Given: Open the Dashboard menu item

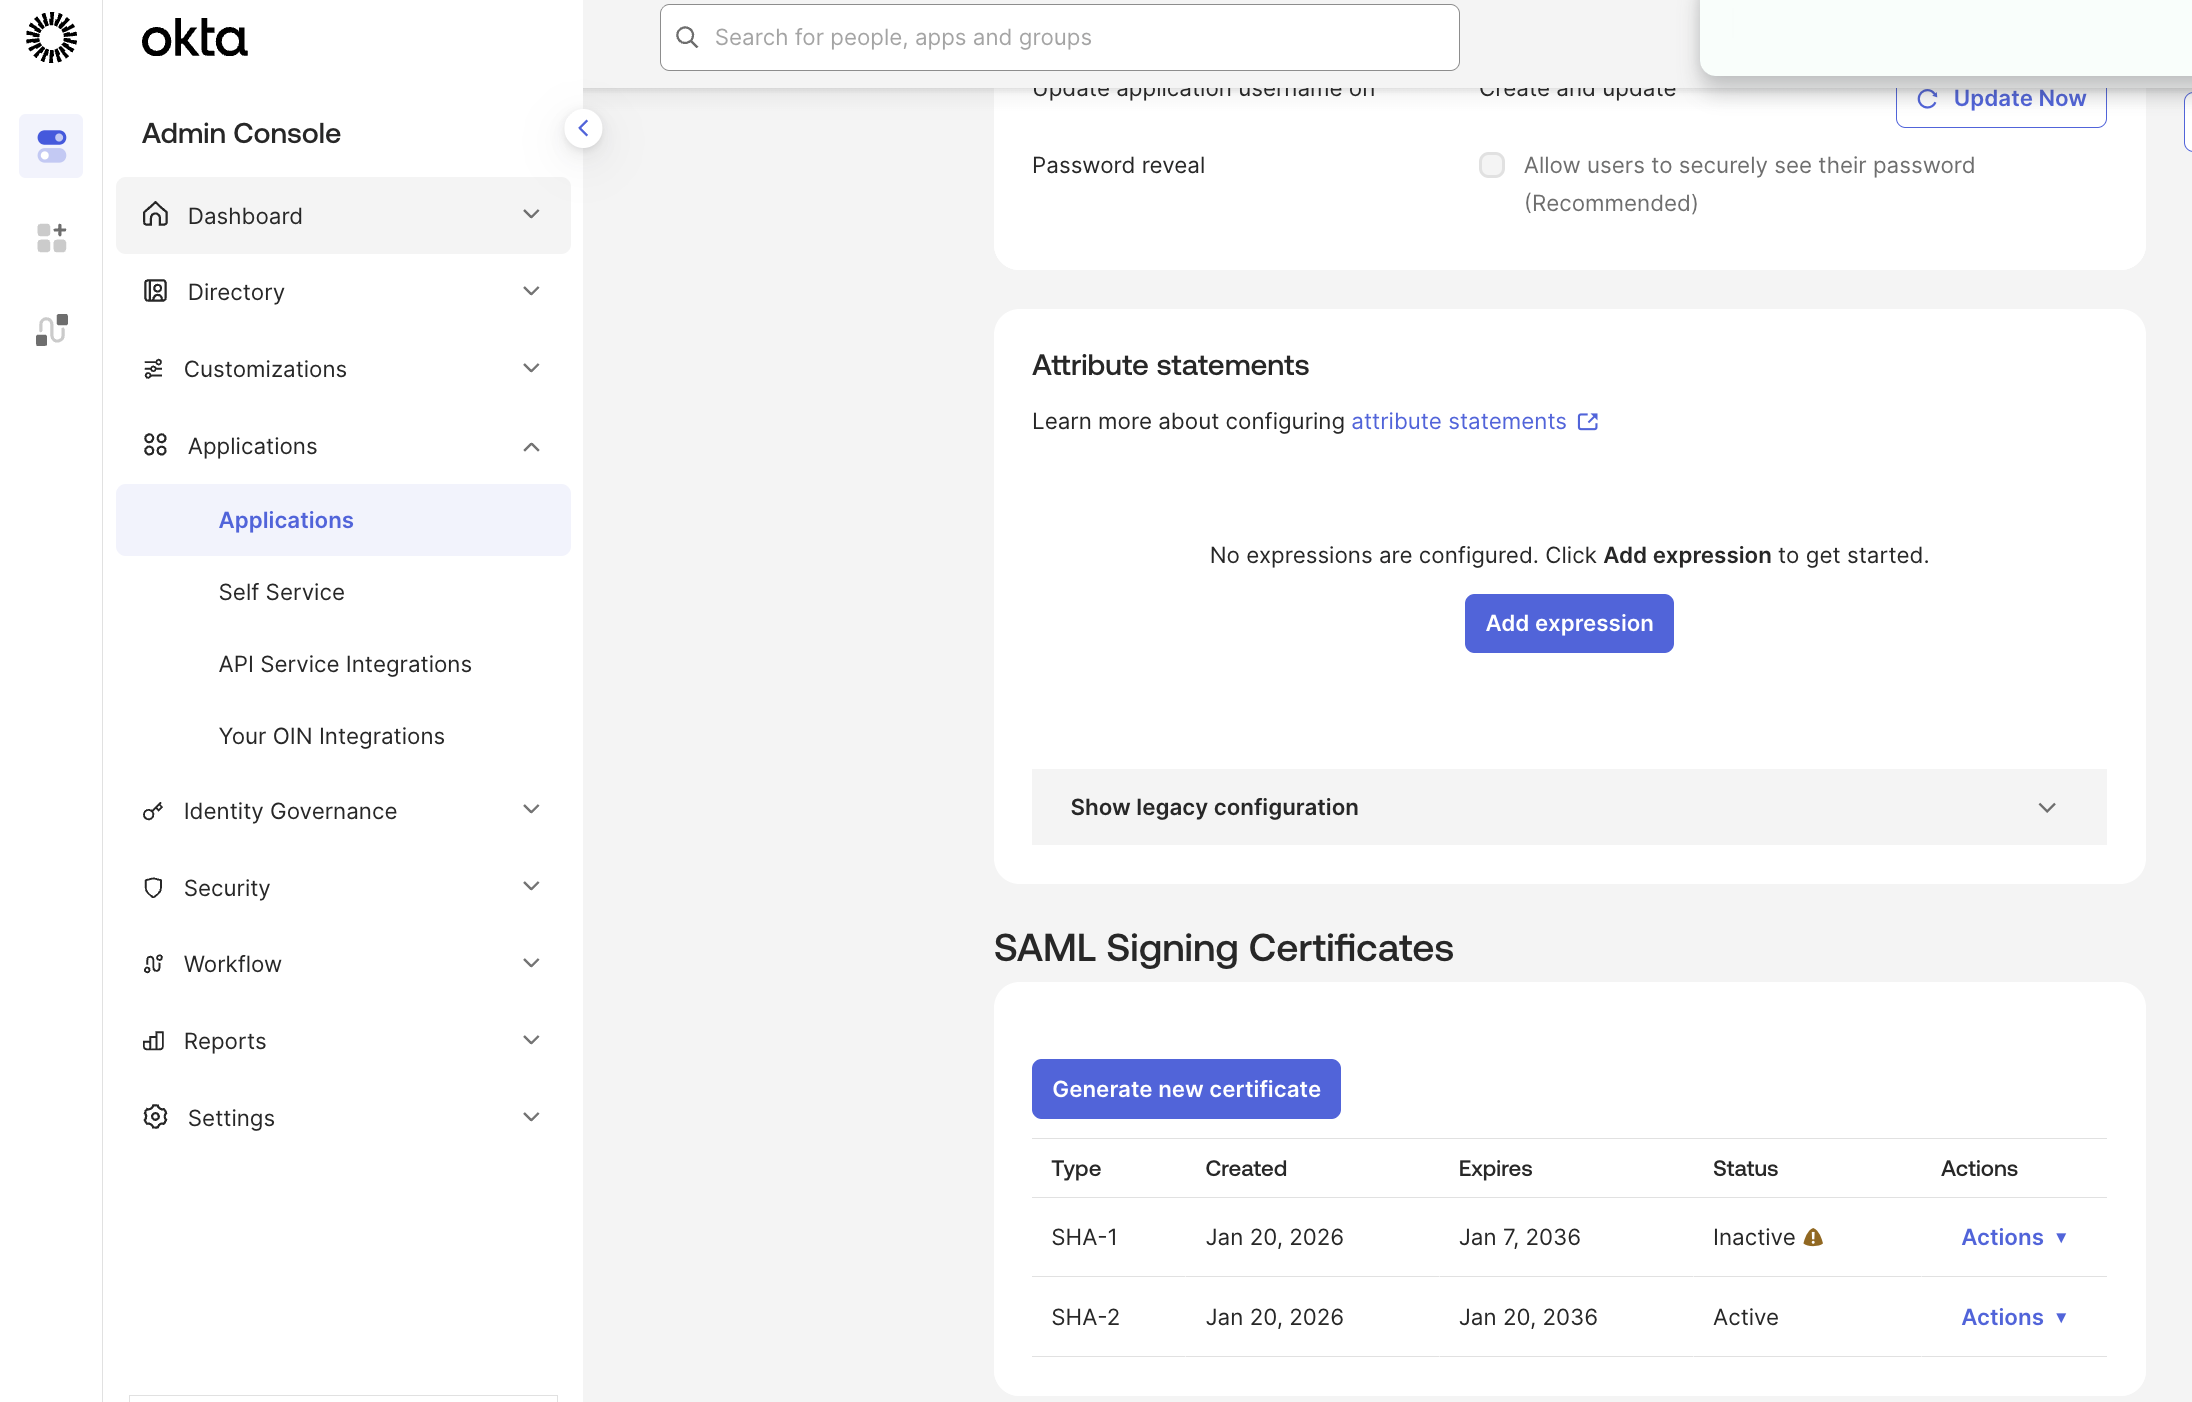Looking at the screenshot, I should tap(343, 215).
